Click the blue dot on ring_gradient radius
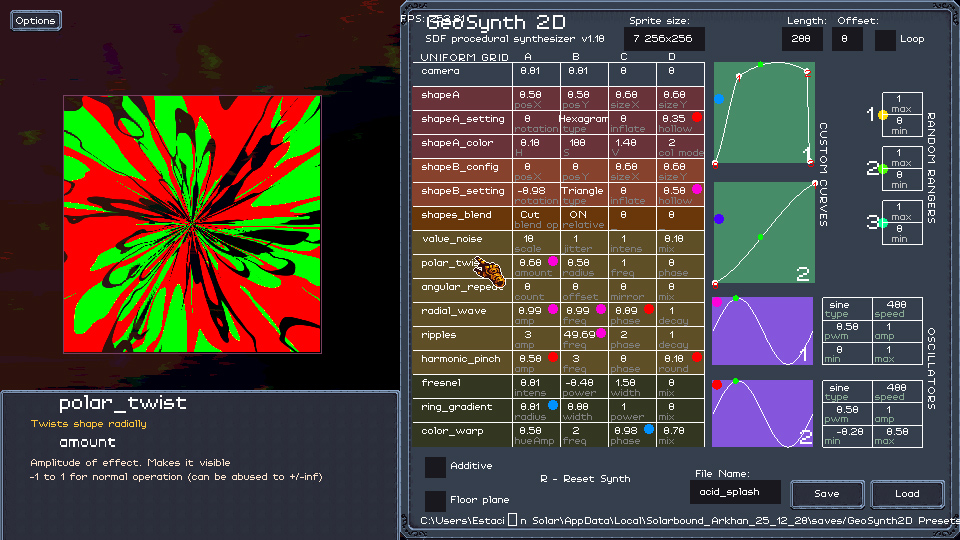This screenshot has width=960, height=540. pyautogui.click(x=553, y=405)
